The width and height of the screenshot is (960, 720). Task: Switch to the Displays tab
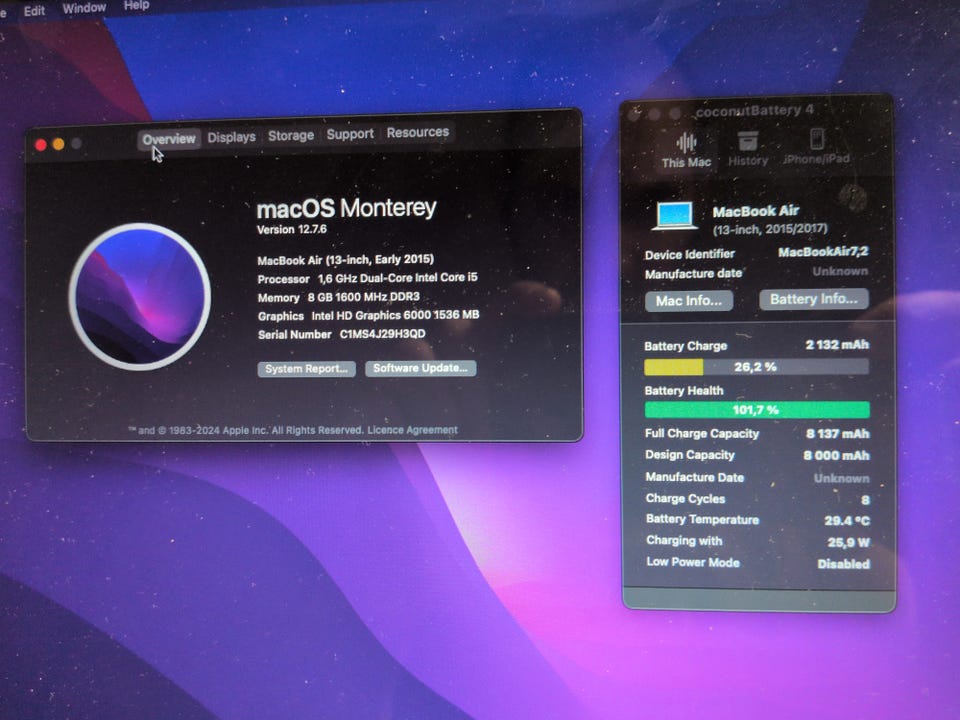click(x=231, y=137)
